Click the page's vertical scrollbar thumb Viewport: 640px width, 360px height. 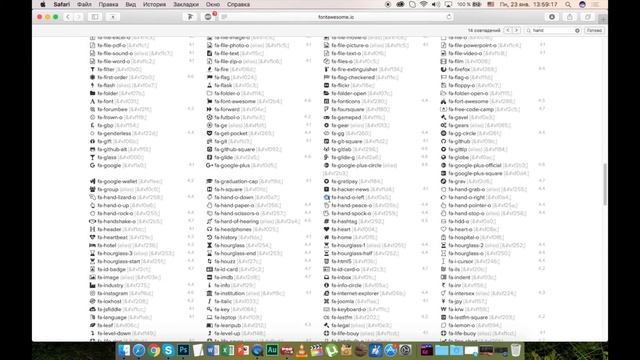pos(605,184)
